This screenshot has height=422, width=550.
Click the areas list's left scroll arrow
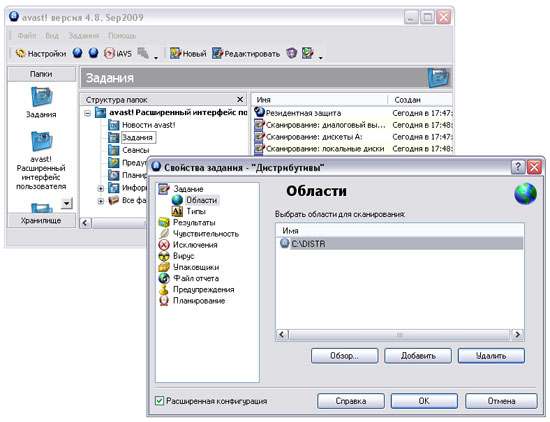(x=282, y=334)
